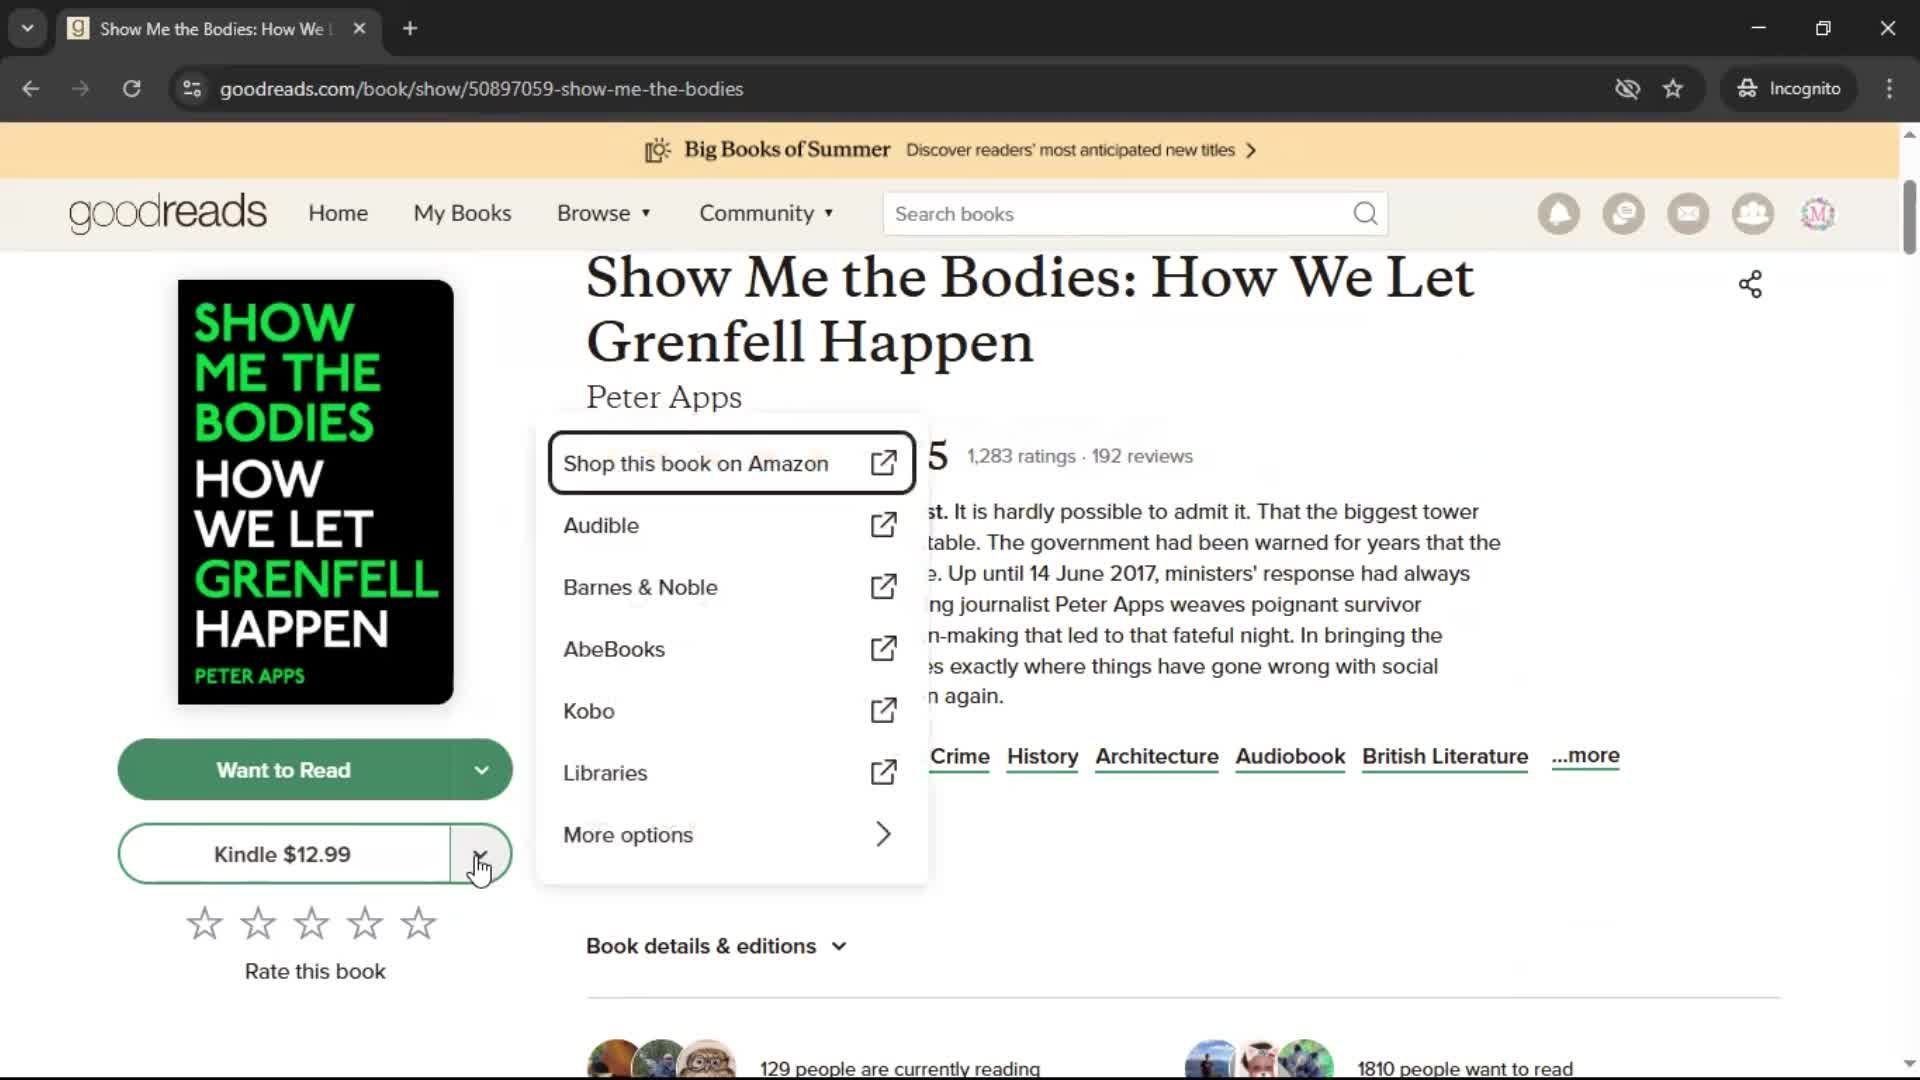Select AbeBooks from buy menu
Viewport: 1920px width, 1080px height.
(731, 649)
